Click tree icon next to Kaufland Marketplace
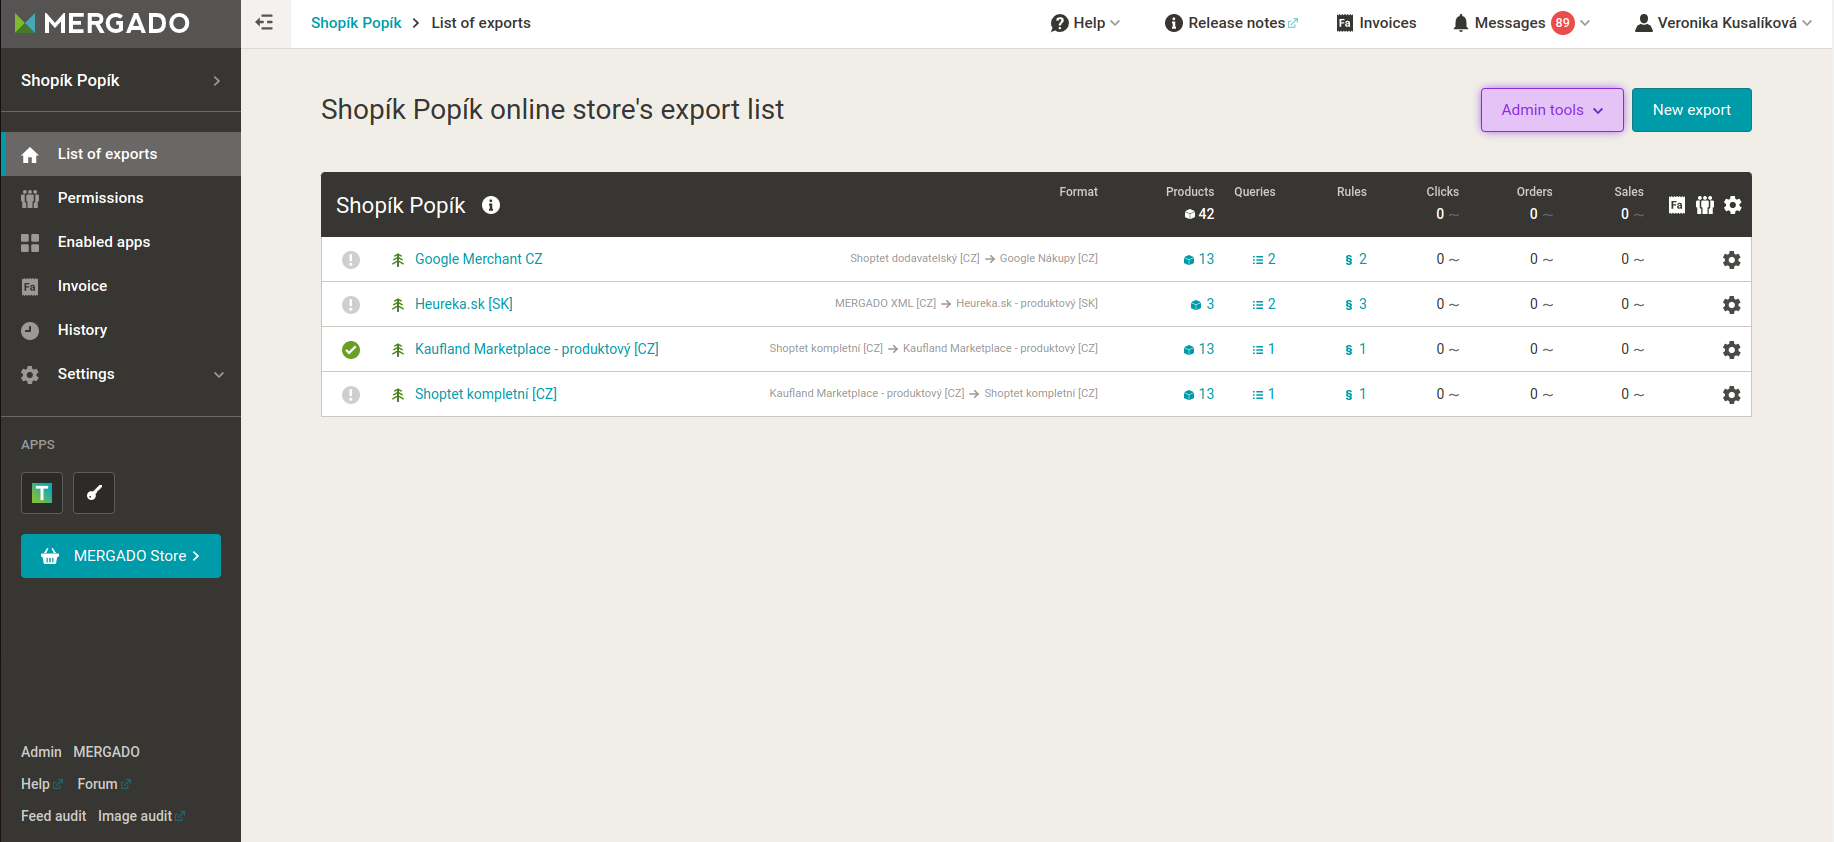 click(398, 350)
